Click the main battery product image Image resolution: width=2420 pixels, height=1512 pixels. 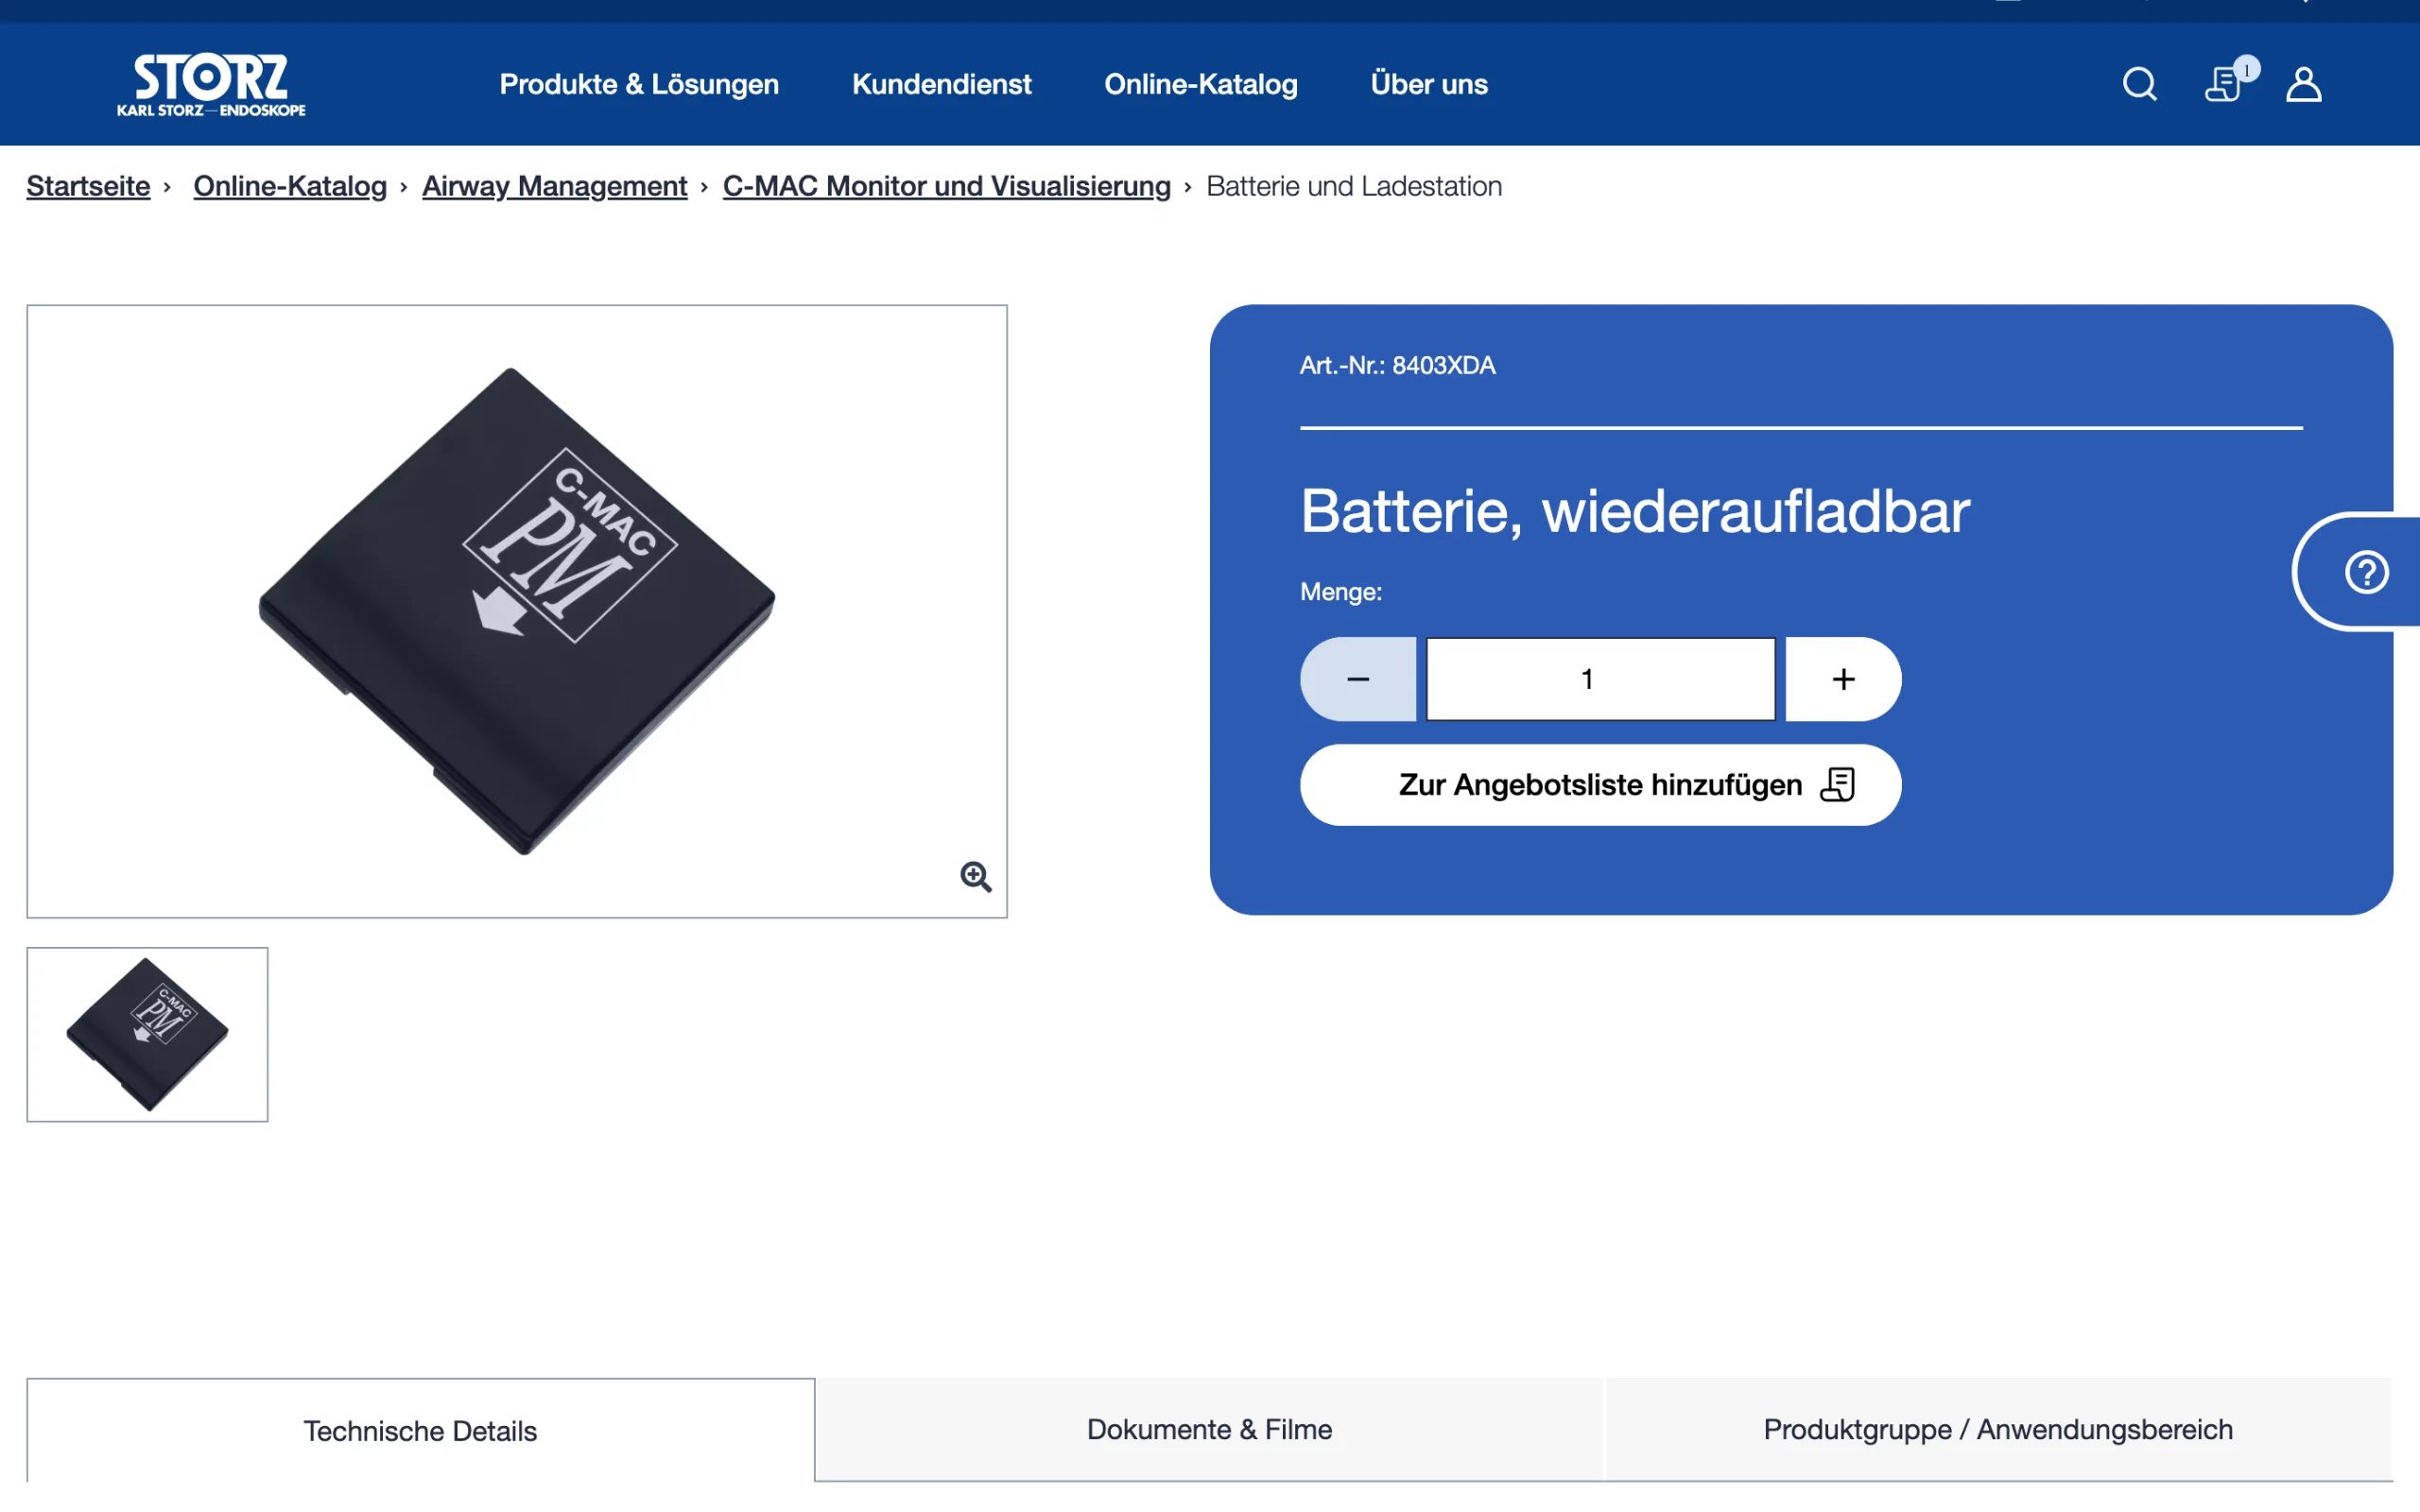517,611
